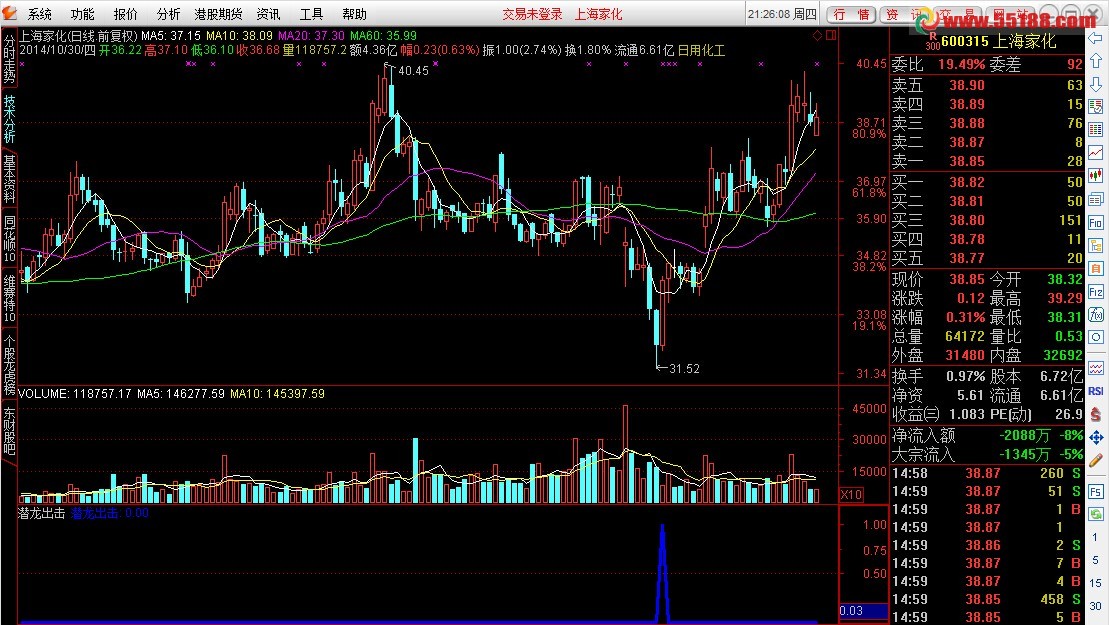Click the 大宗流入 value -1345万
This screenshot has width=1109, height=625.
click(x=1024, y=455)
